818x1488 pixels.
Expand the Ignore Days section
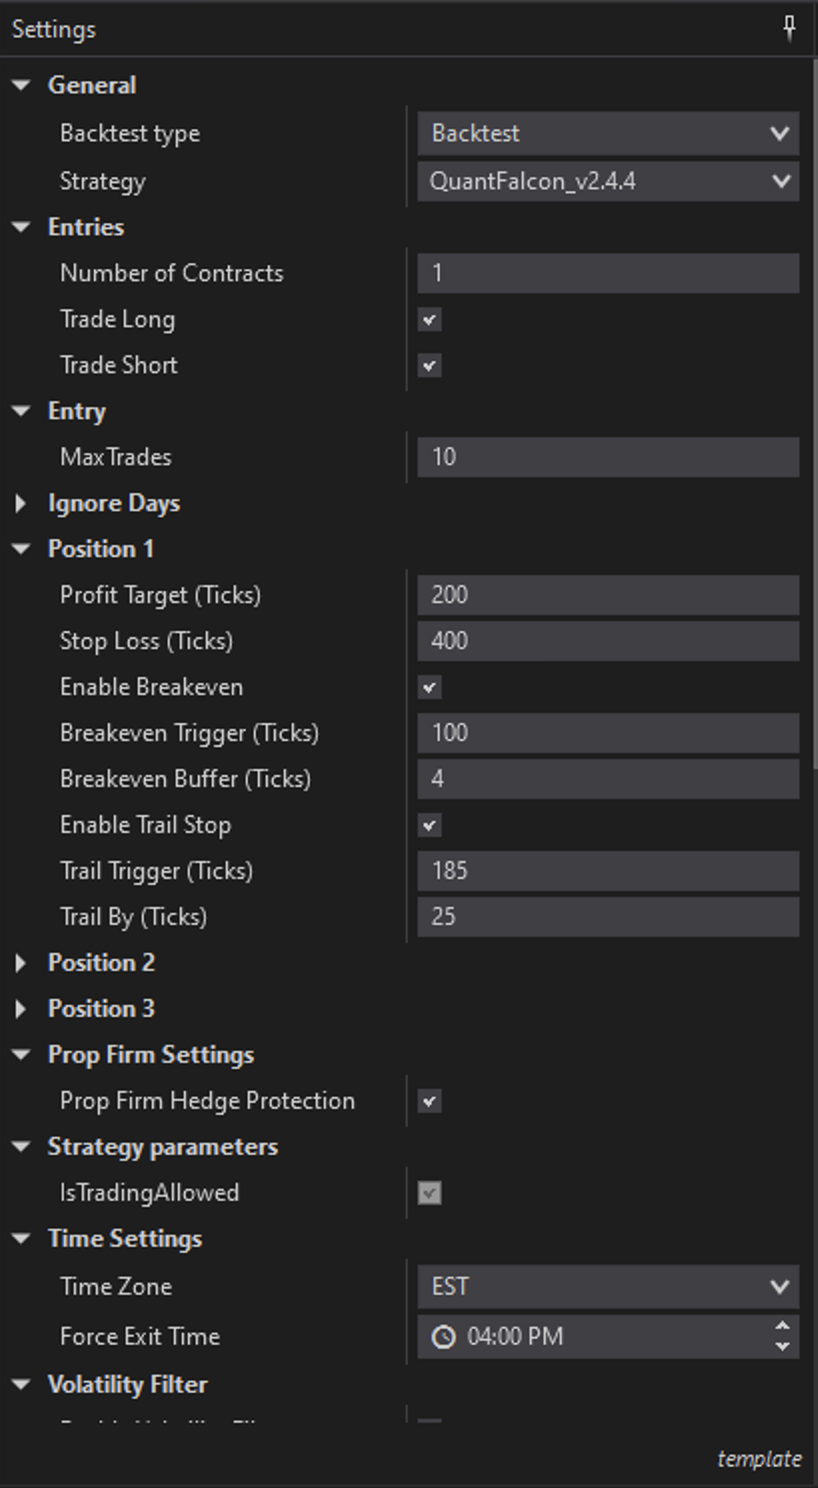coord(21,504)
